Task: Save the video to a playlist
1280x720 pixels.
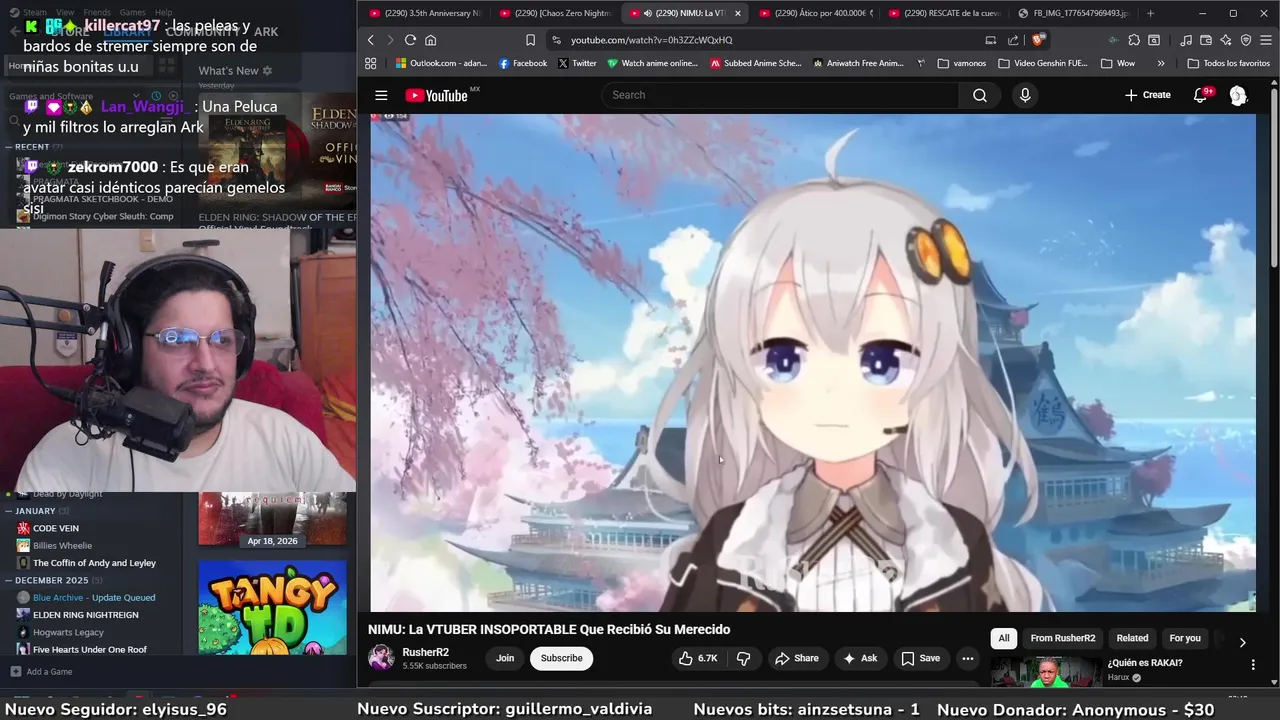Action: tap(920, 658)
